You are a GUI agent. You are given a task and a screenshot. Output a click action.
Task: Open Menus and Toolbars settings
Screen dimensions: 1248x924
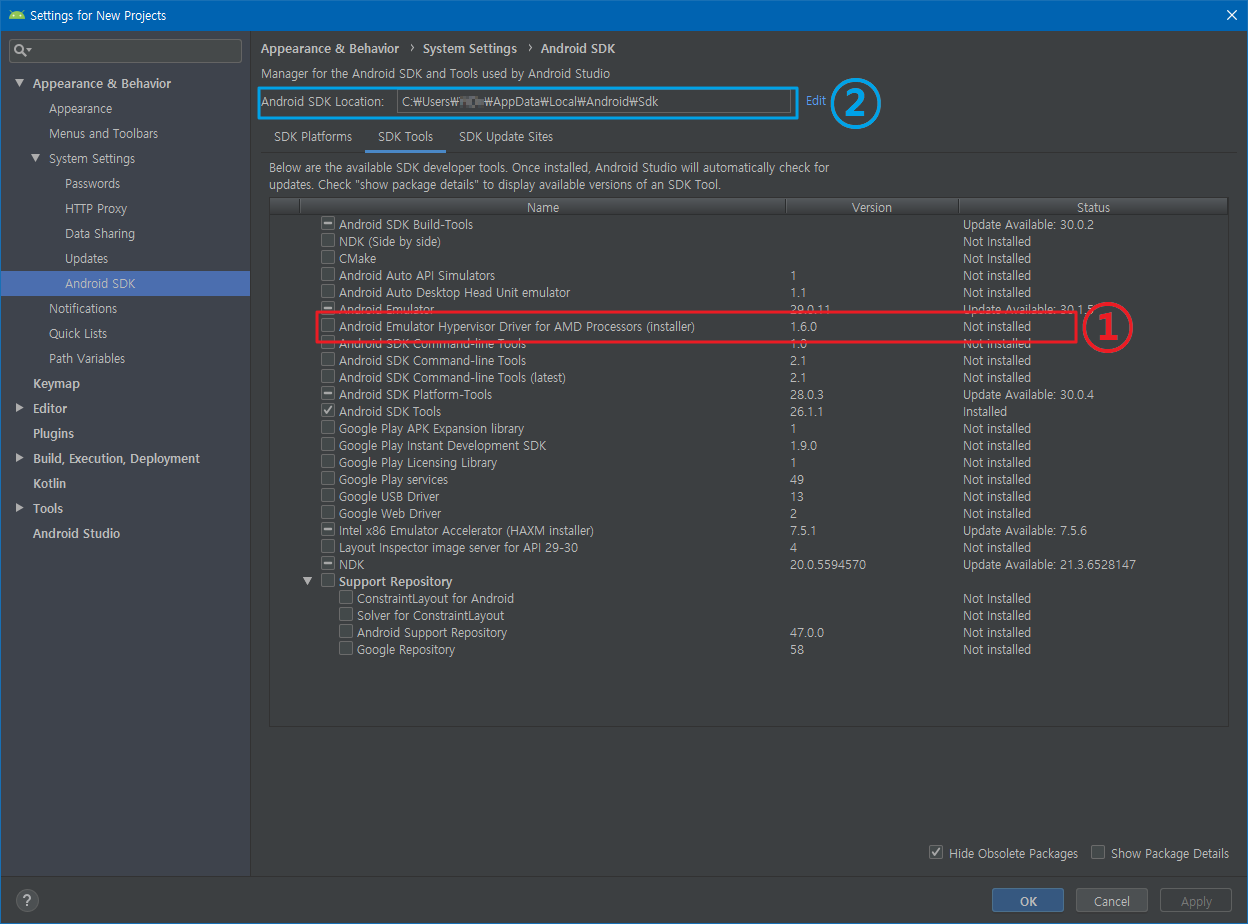[x=104, y=133]
